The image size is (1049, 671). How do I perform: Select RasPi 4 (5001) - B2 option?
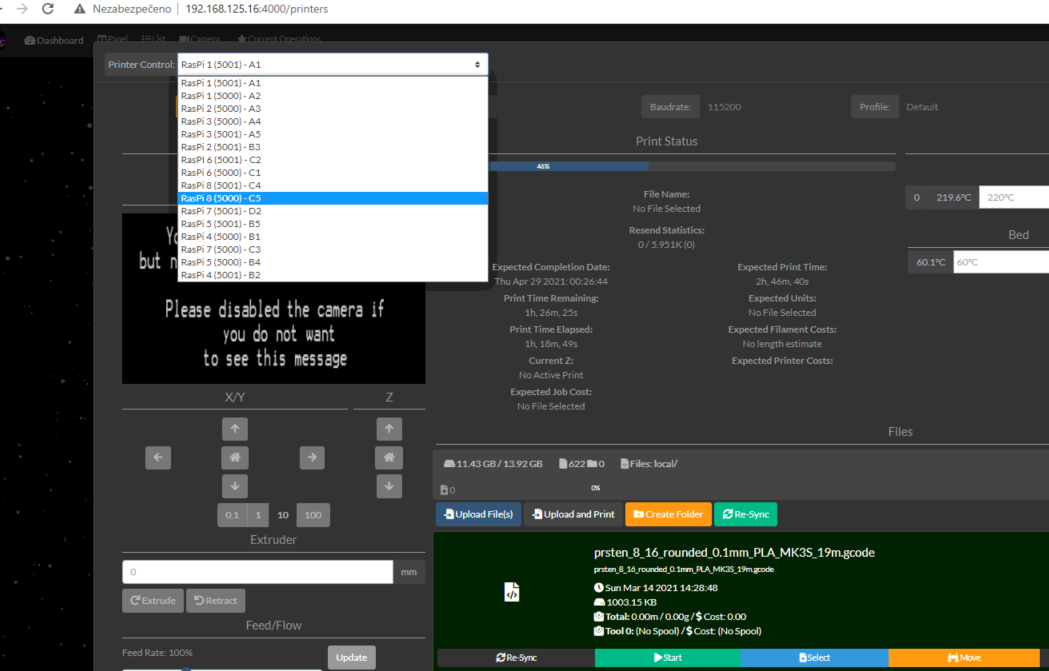(332, 275)
